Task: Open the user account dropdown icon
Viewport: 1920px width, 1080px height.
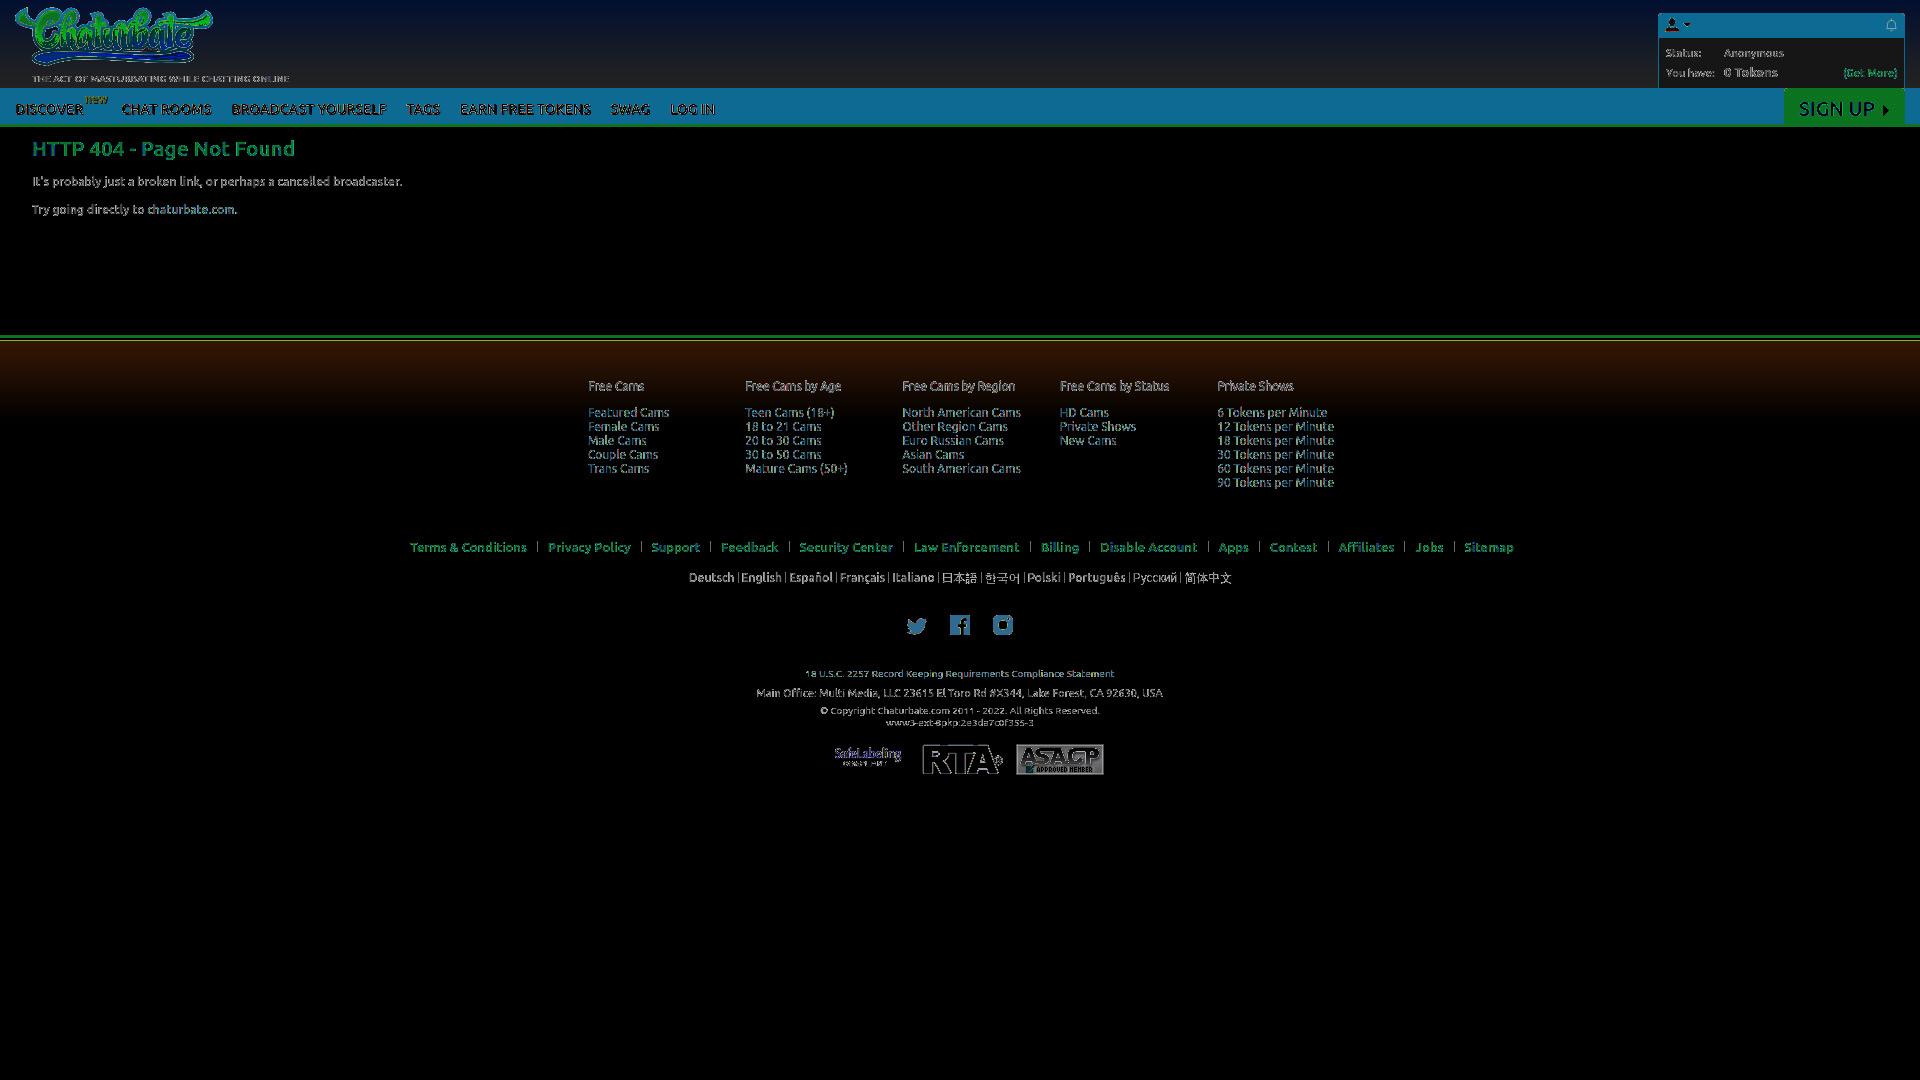Action: coord(1677,25)
